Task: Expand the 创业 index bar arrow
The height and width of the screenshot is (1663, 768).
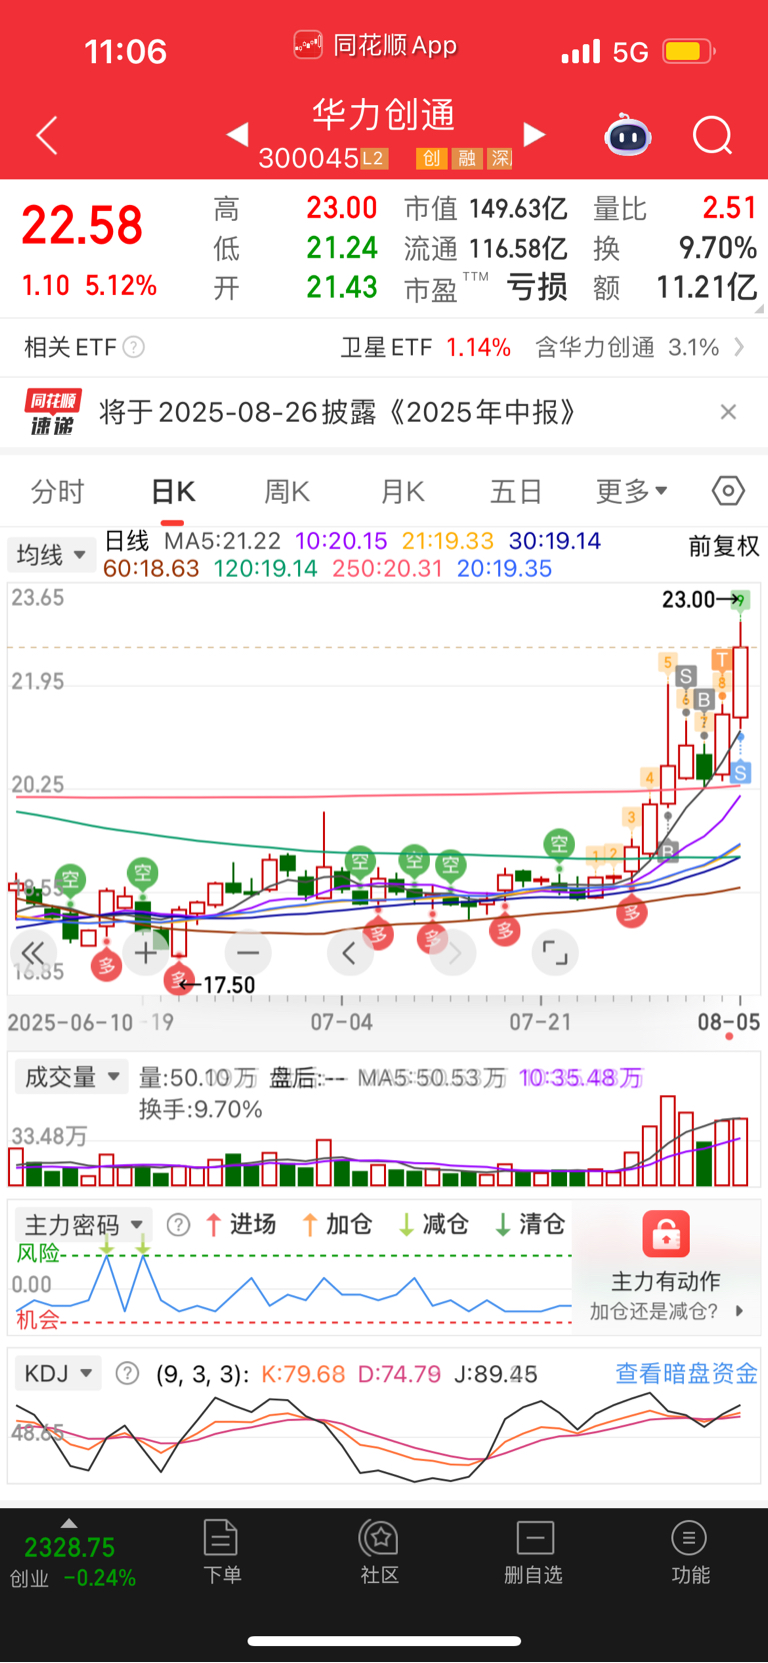Action: coord(69,1523)
